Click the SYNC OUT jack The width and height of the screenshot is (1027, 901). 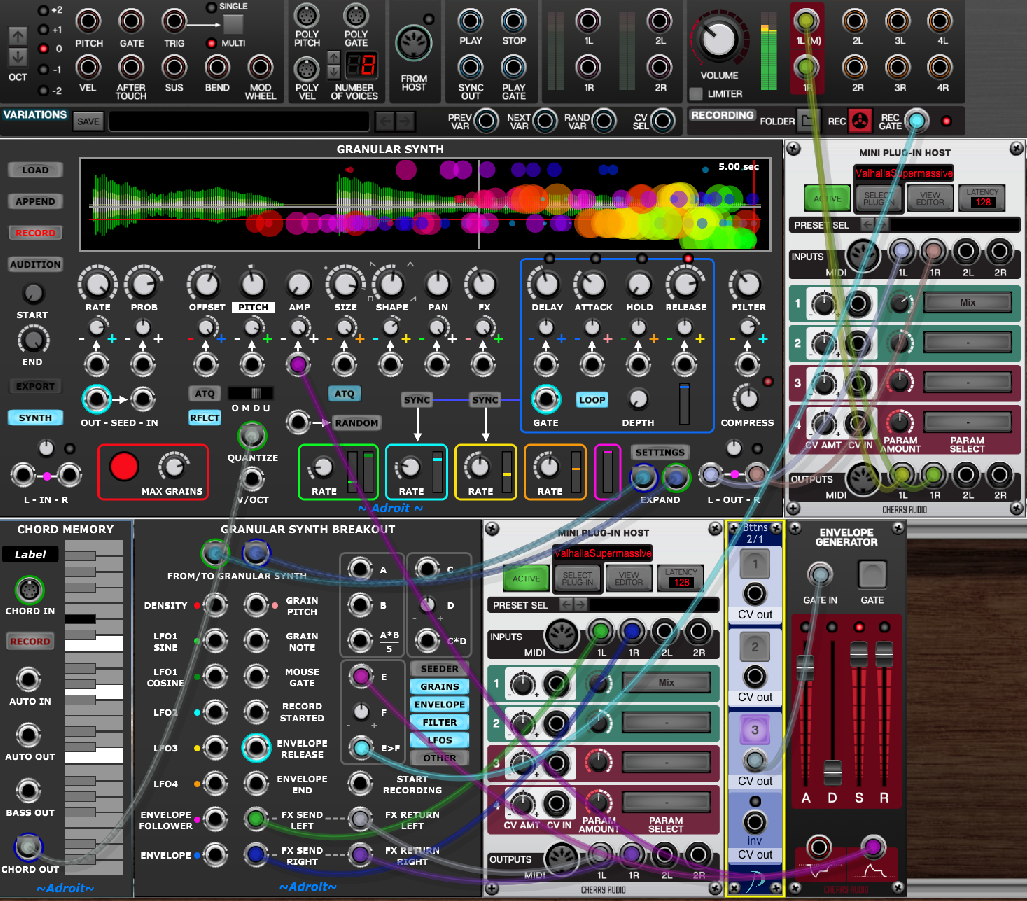(x=470, y=67)
